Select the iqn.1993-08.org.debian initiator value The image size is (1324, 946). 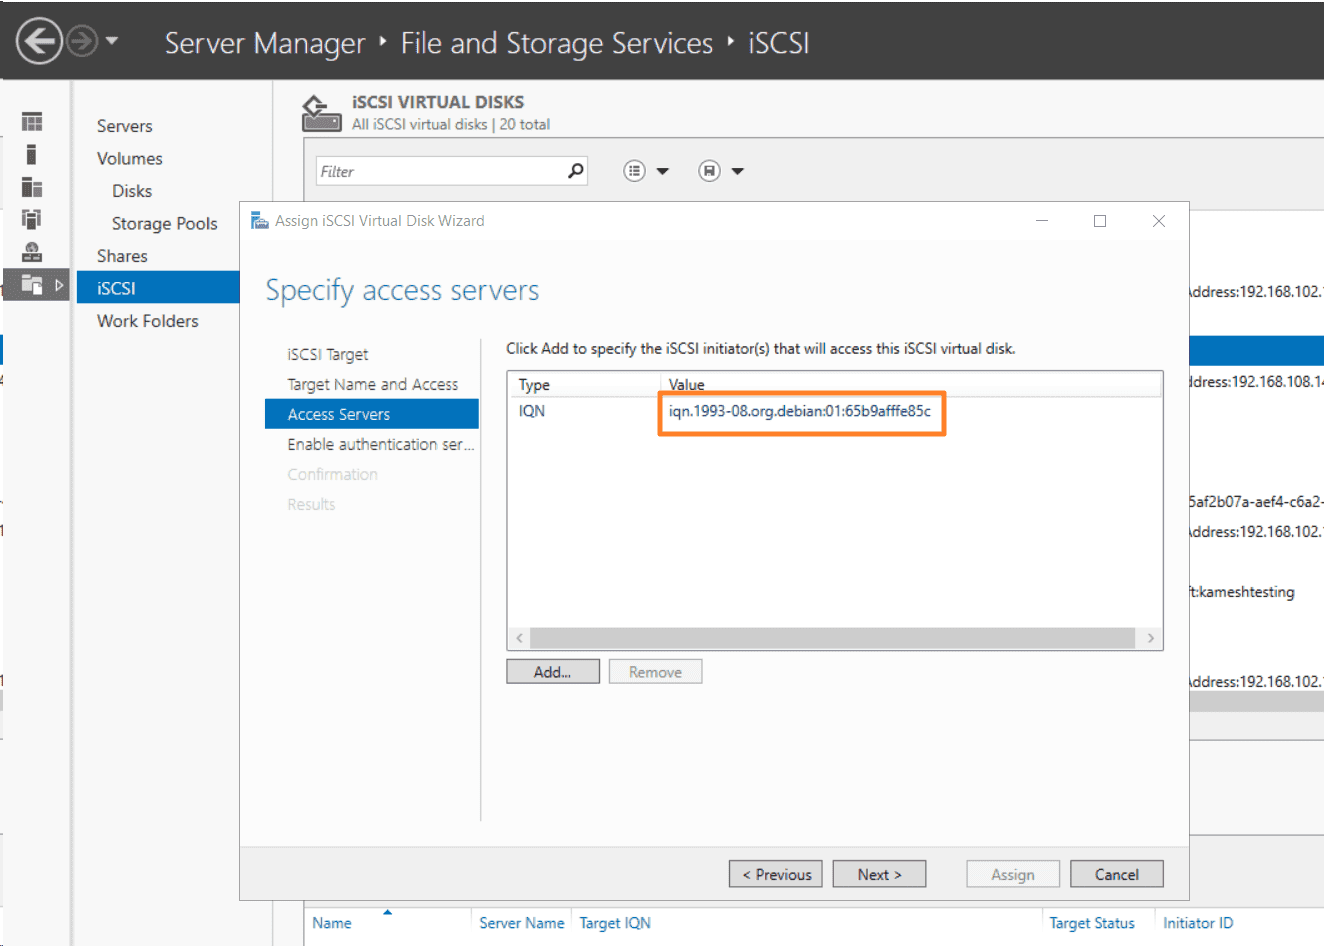click(x=800, y=411)
